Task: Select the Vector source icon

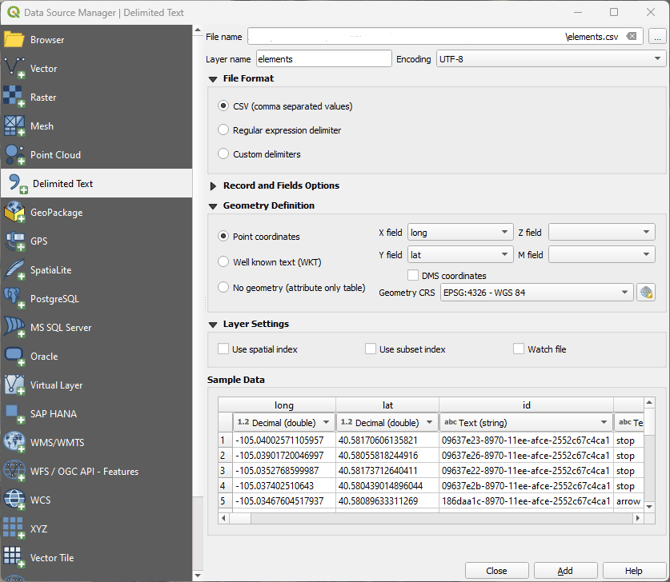Action: click(14, 68)
